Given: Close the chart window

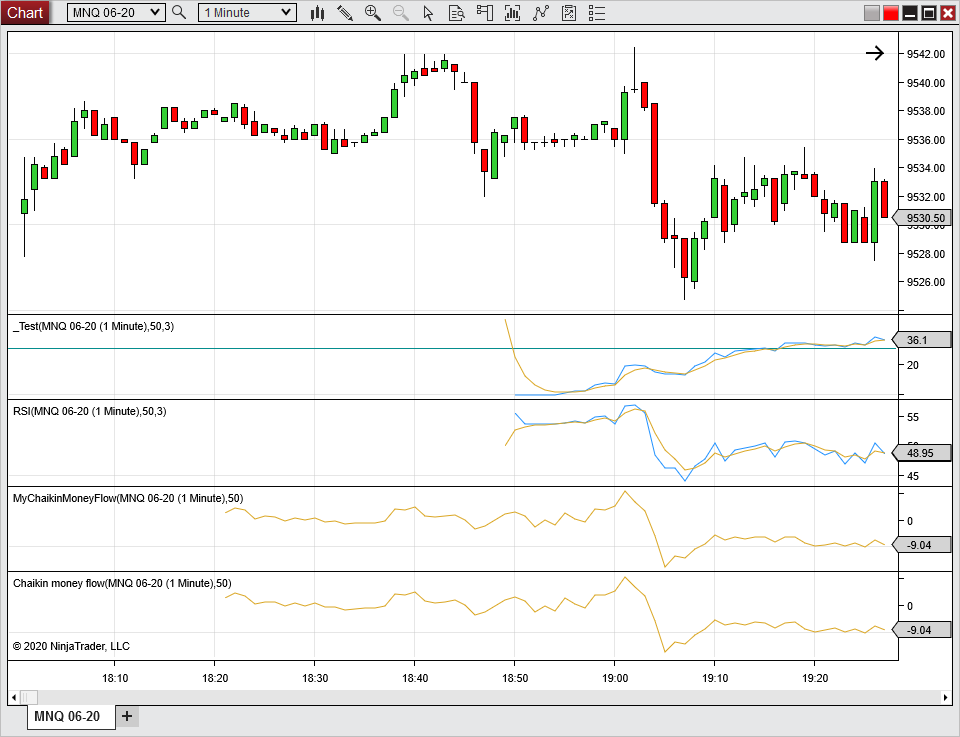Looking at the screenshot, I should (x=947, y=12).
